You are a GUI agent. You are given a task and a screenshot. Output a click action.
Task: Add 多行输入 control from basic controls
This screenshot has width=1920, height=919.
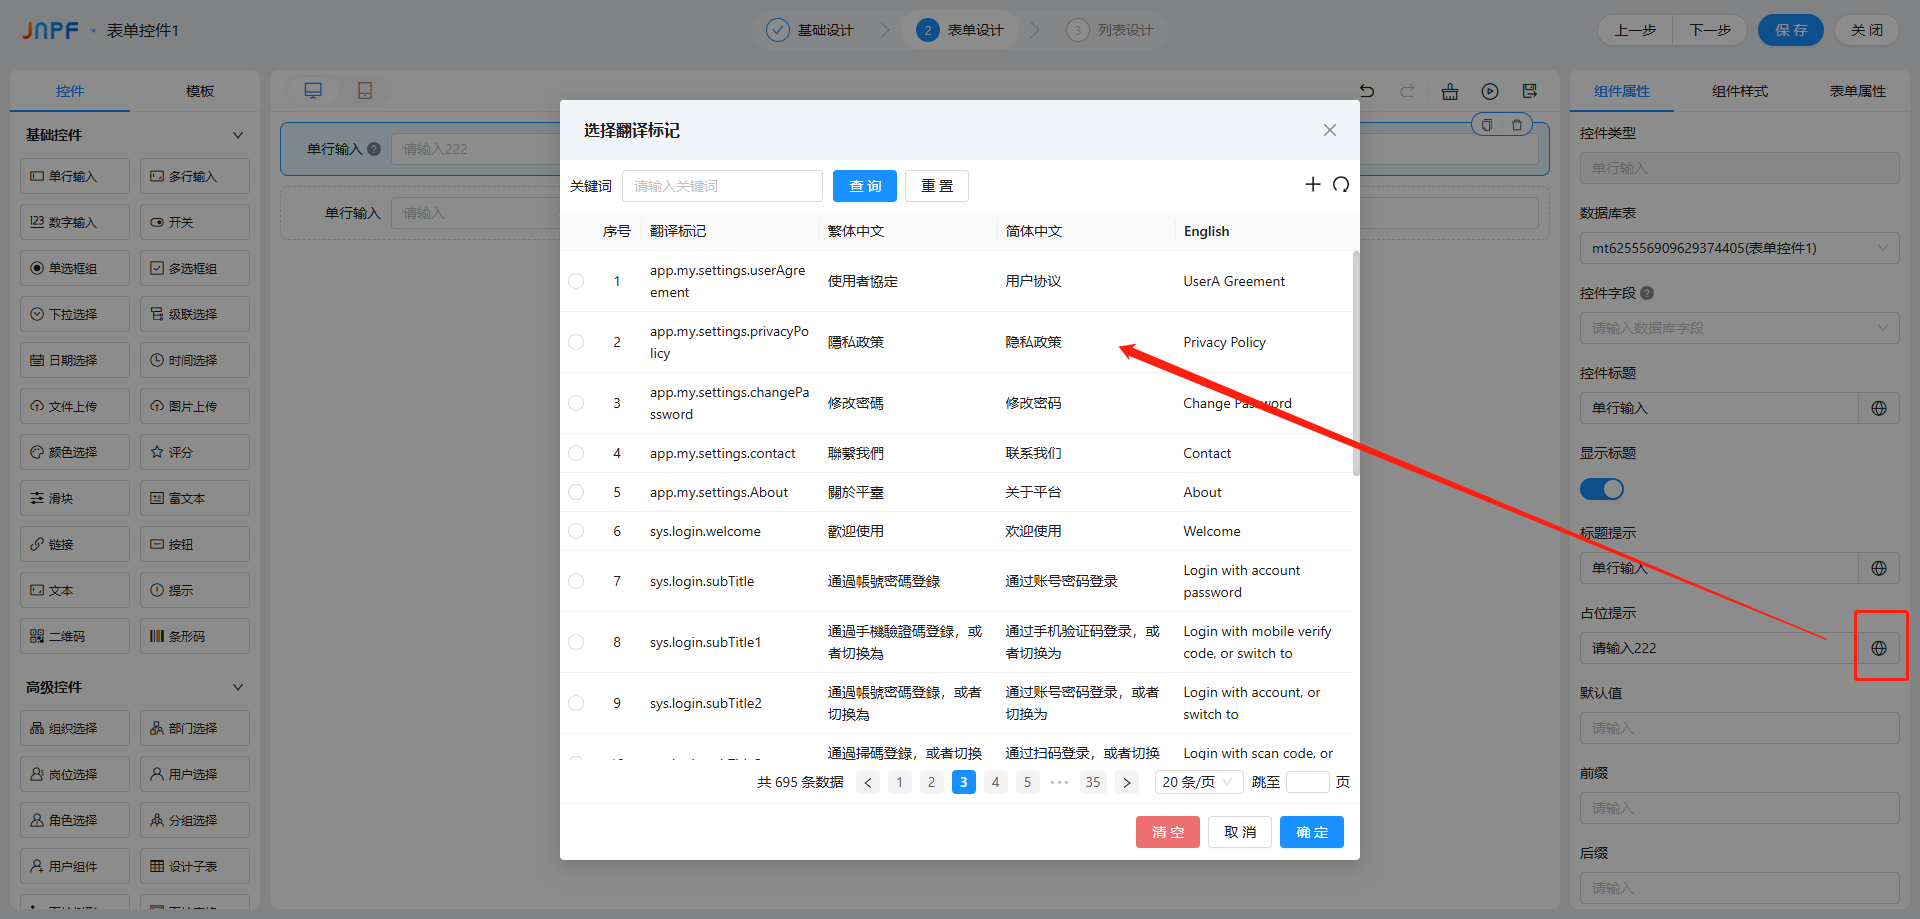(195, 176)
